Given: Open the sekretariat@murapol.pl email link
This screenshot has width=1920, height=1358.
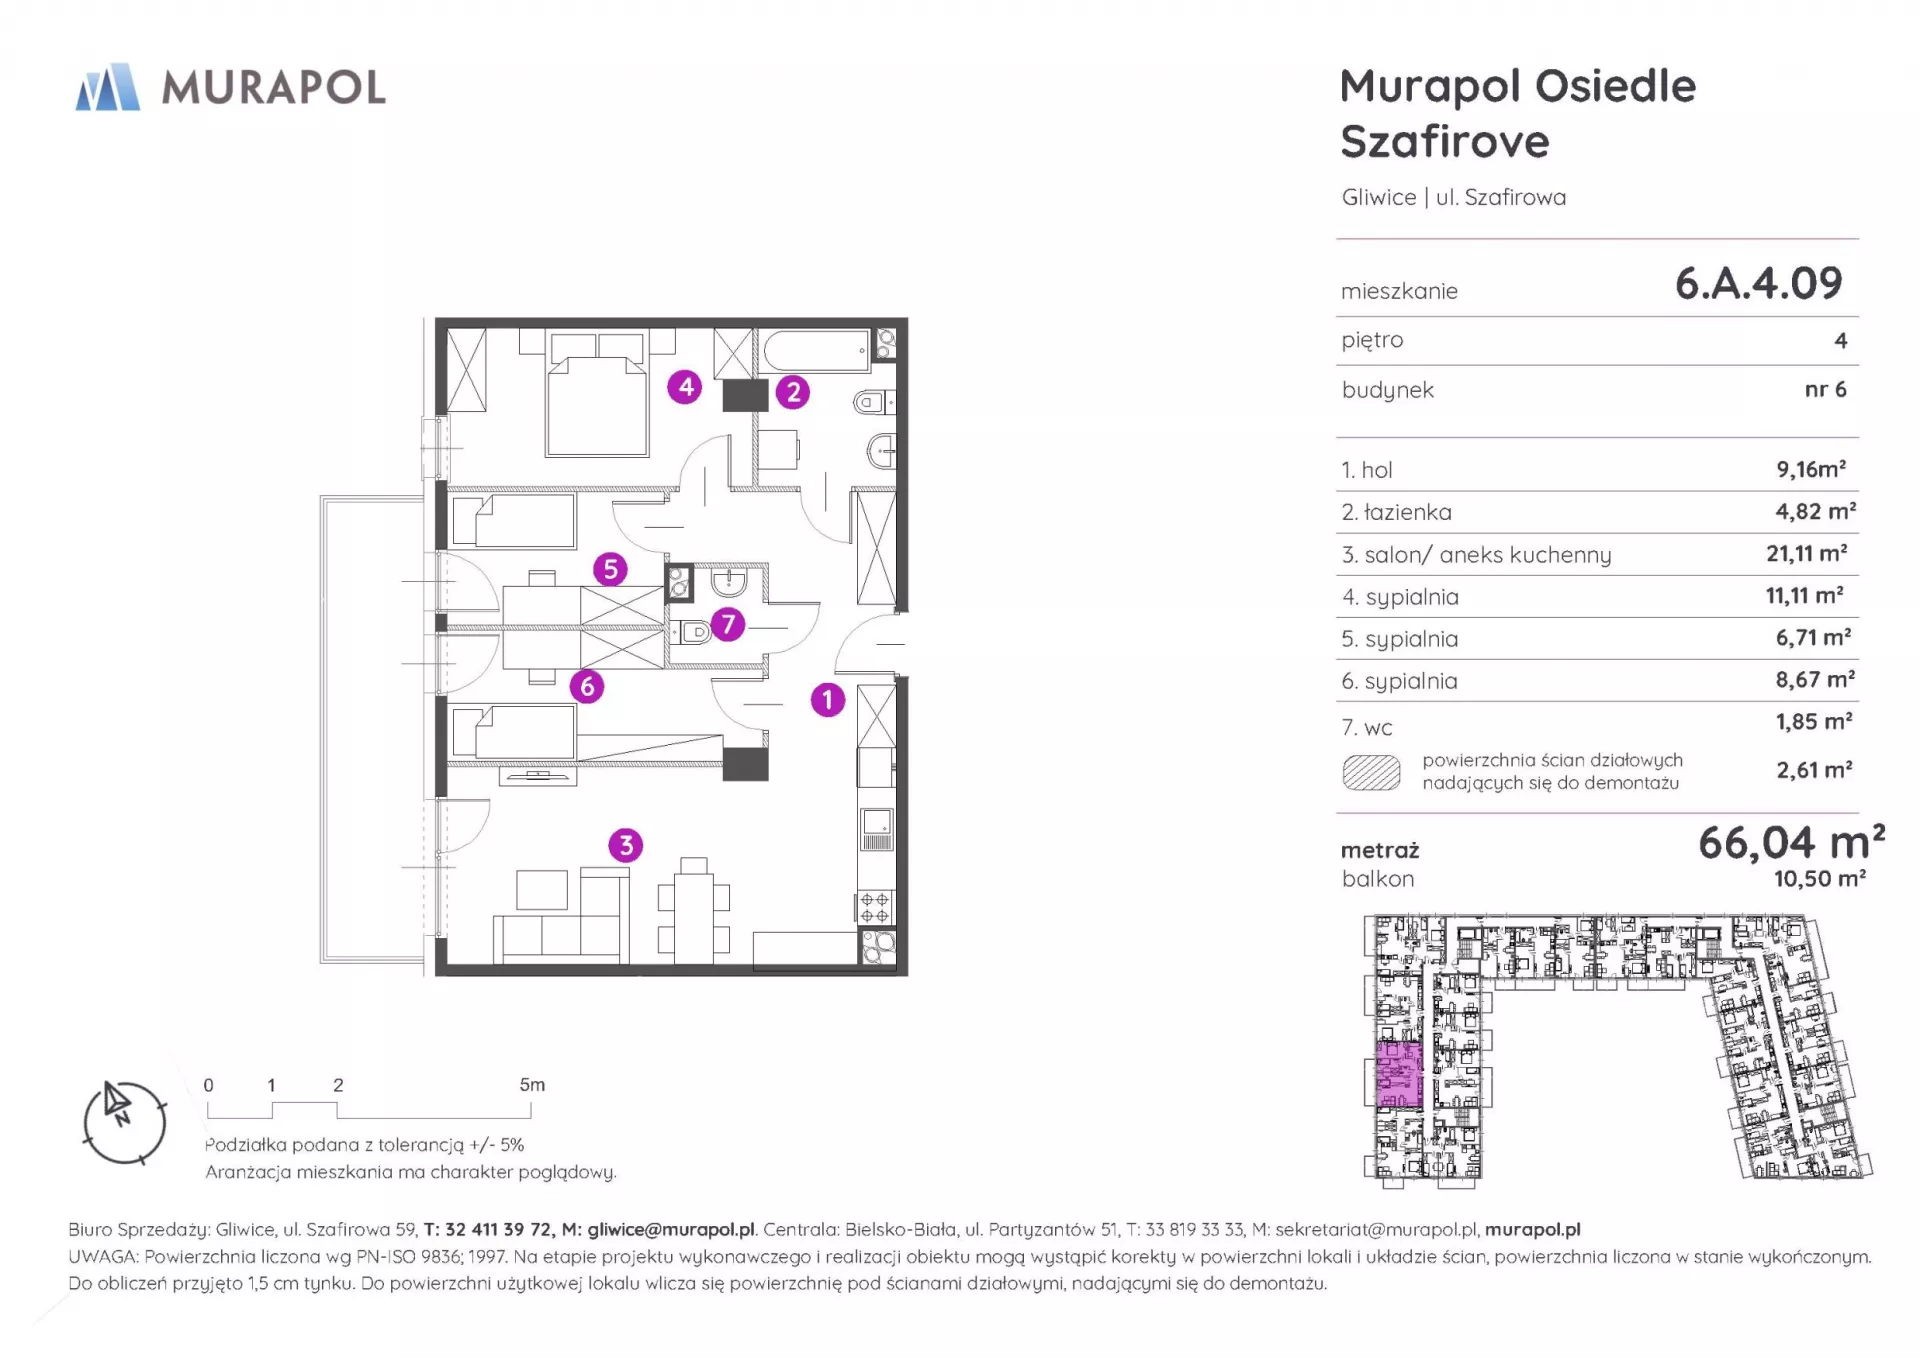Looking at the screenshot, I should point(1376,1230).
